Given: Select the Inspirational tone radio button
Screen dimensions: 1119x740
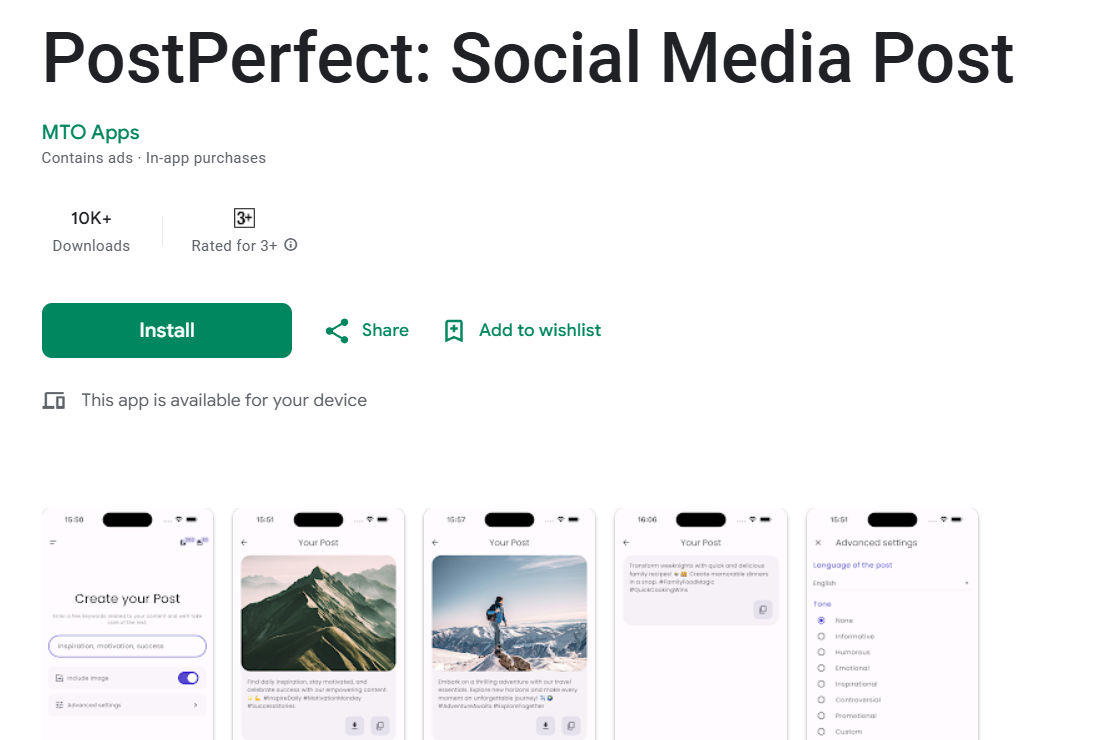Looking at the screenshot, I should (821, 684).
